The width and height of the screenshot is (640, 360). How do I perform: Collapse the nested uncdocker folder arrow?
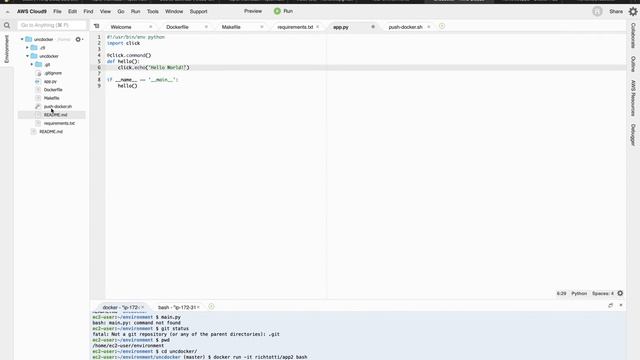pyautogui.click(x=27, y=56)
